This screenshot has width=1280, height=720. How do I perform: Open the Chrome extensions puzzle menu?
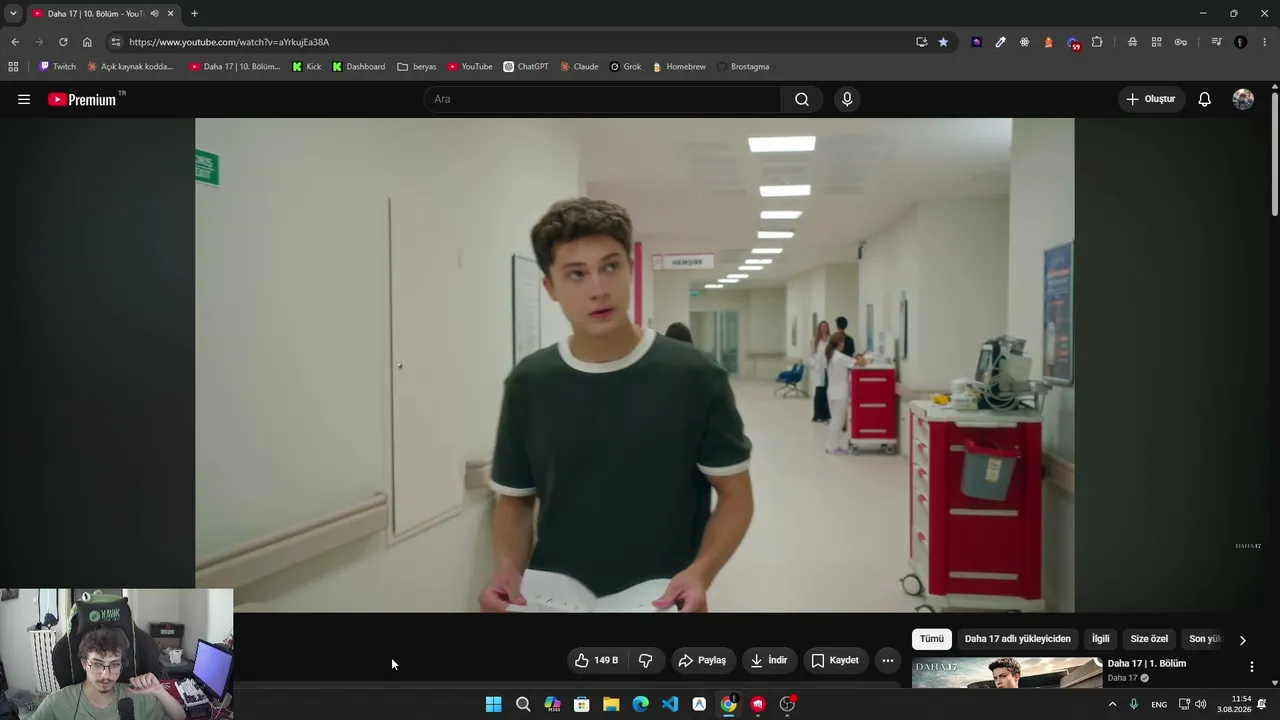(1097, 42)
